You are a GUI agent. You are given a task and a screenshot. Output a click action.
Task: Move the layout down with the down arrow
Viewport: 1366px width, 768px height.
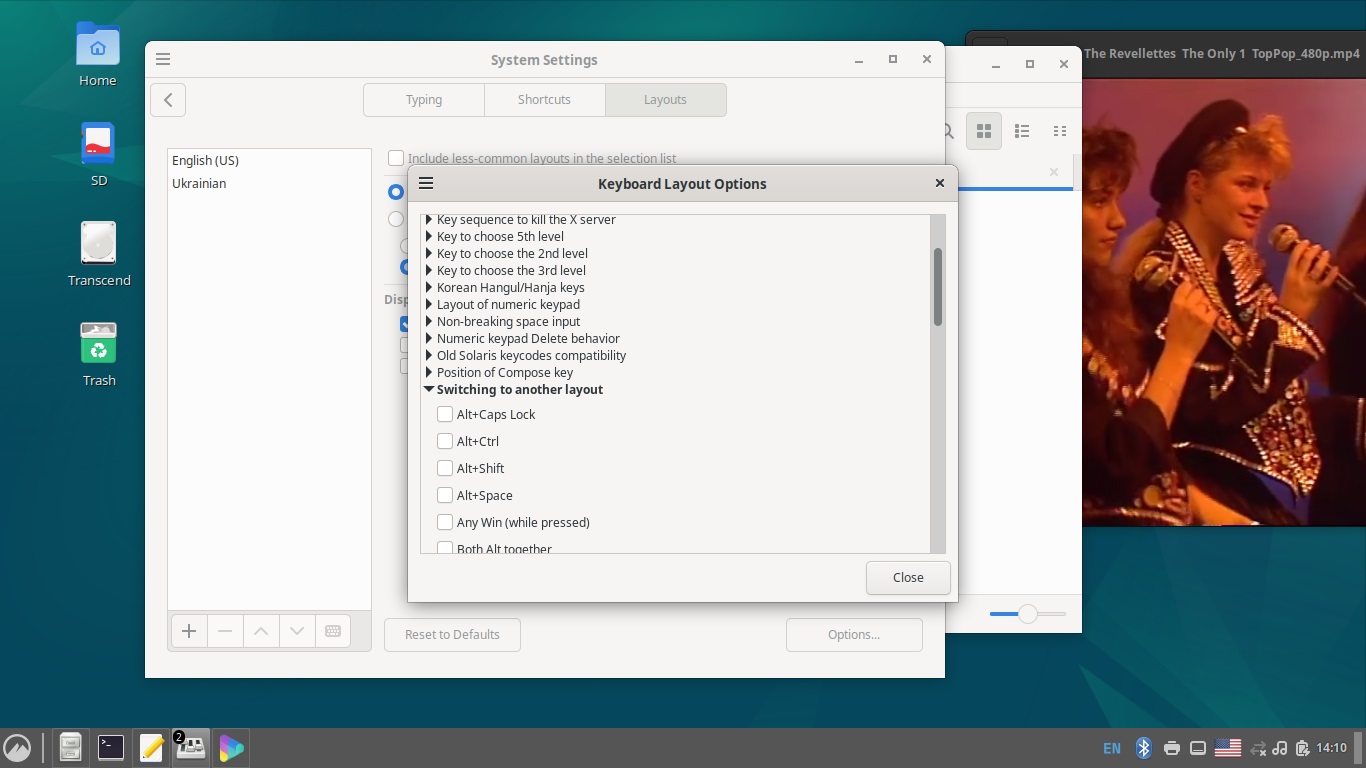coord(297,631)
